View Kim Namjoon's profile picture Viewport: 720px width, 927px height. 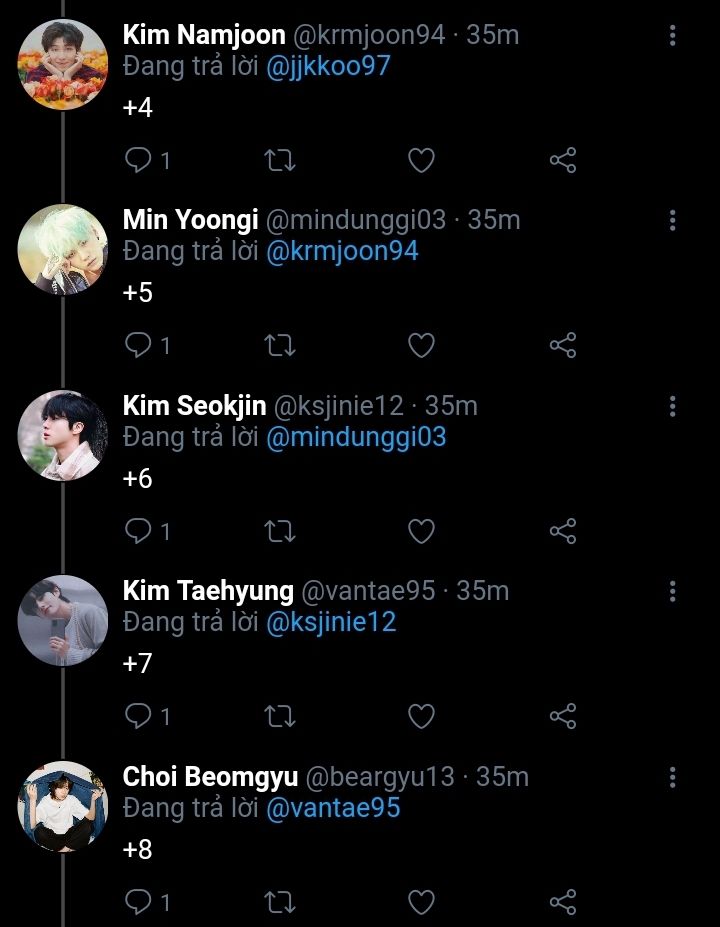click(x=63, y=64)
